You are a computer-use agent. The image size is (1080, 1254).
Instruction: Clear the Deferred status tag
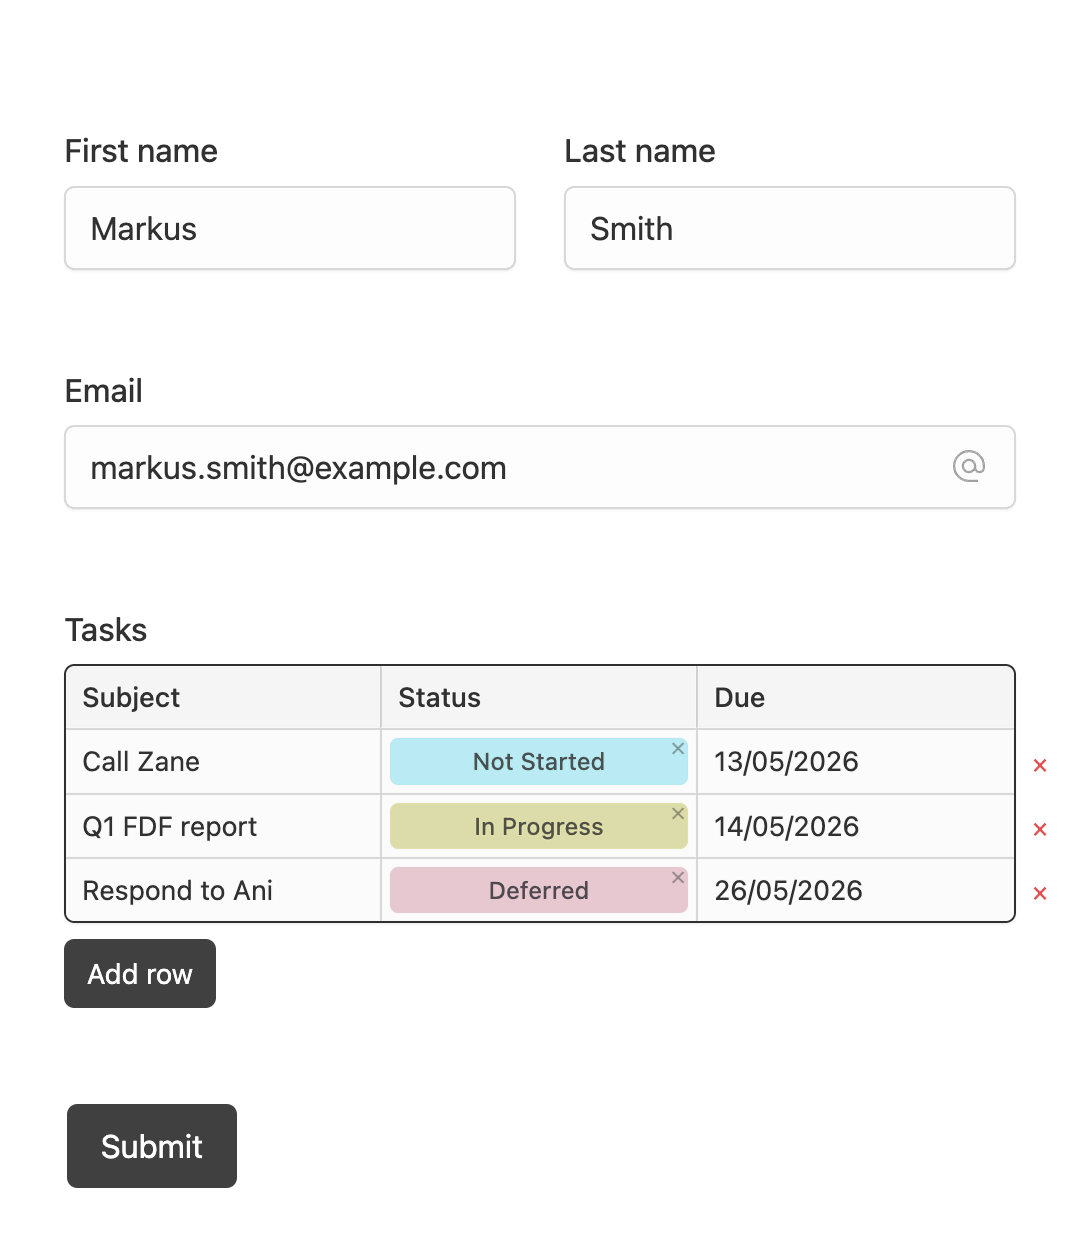[678, 877]
